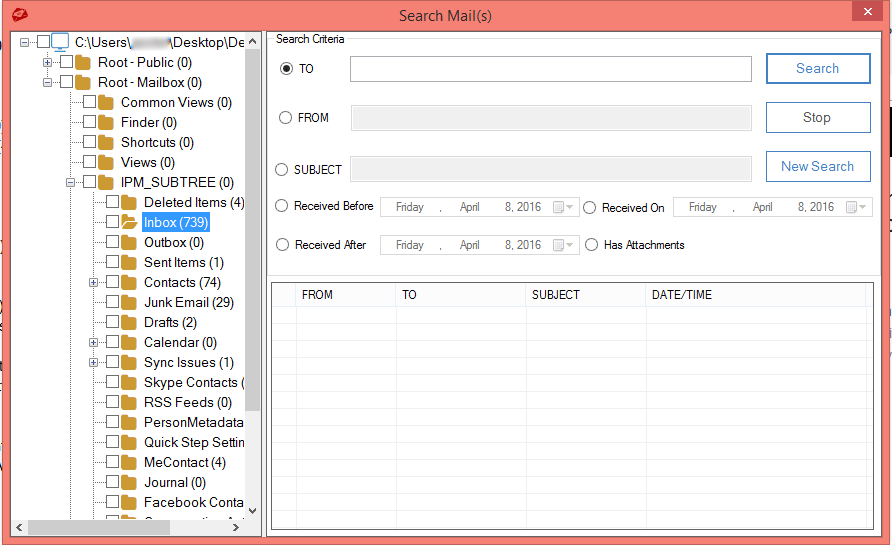892x545 pixels.
Task: Click the Junk Email folder icon
Action: [129, 302]
